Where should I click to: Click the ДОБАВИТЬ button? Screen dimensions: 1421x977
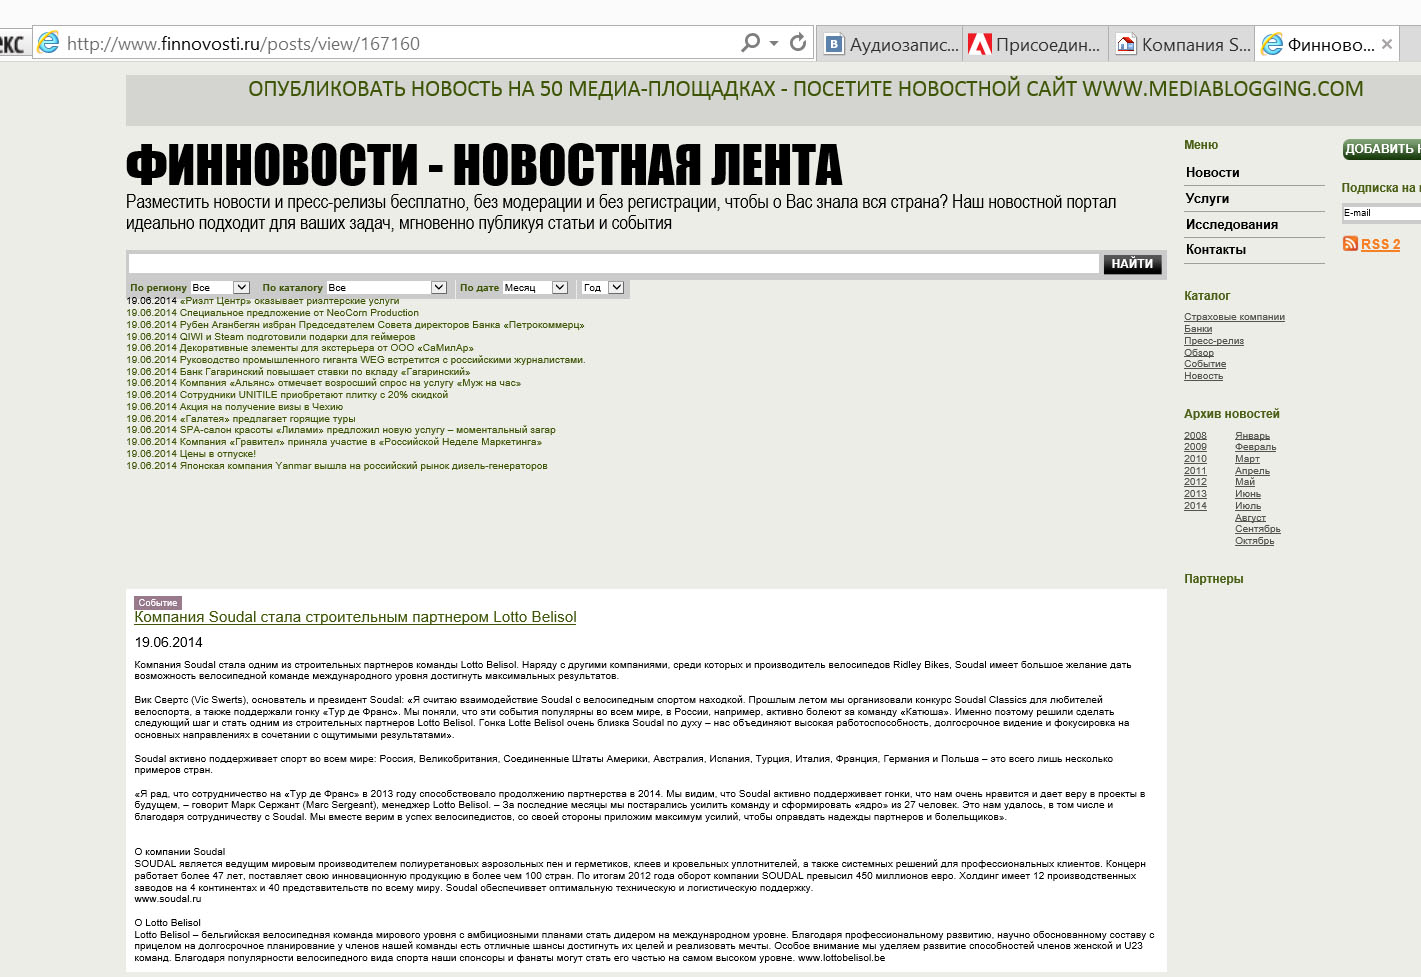(x=1381, y=149)
